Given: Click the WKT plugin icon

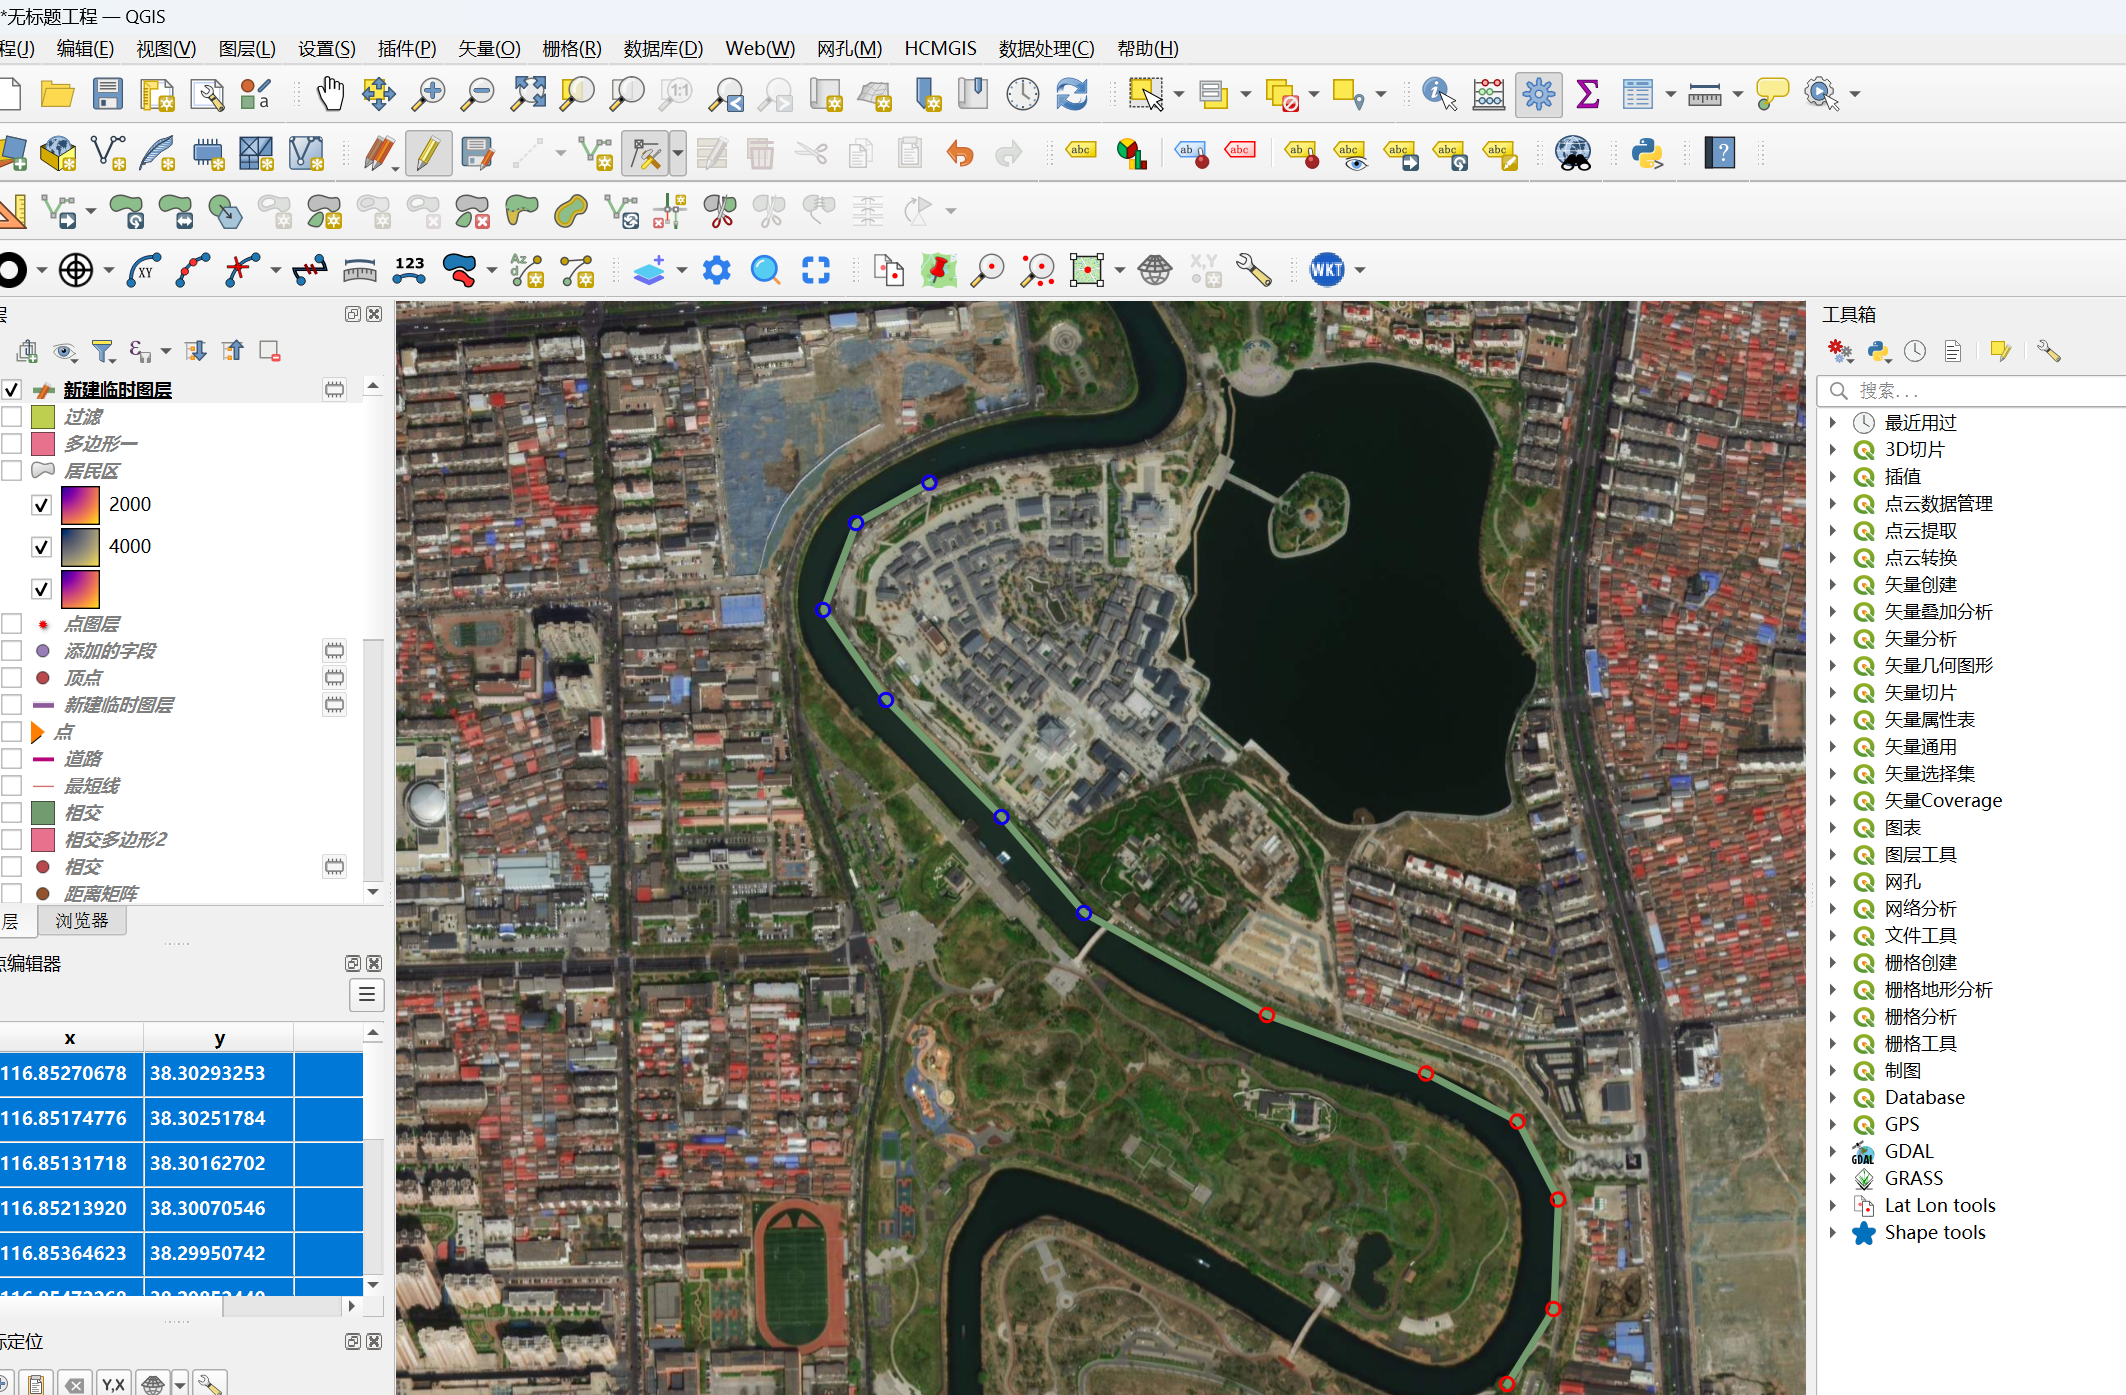Looking at the screenshot, I should pyautogui.click(x=1327, y=270).
